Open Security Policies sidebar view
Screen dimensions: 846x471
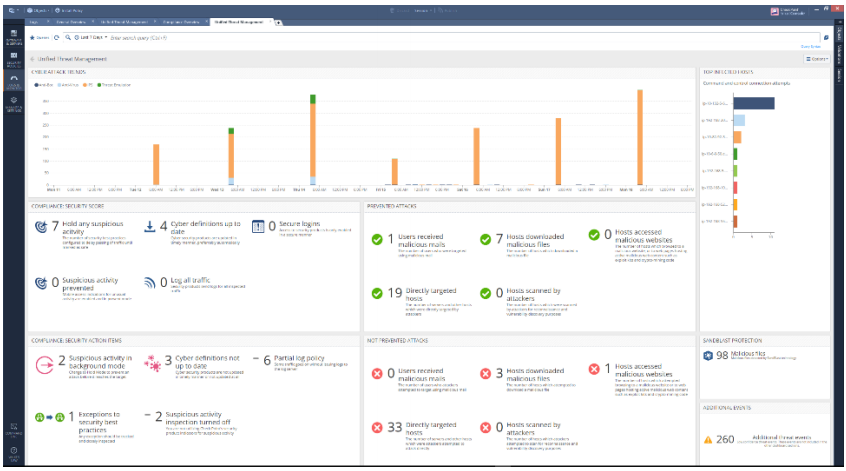[x=14, y=59]
